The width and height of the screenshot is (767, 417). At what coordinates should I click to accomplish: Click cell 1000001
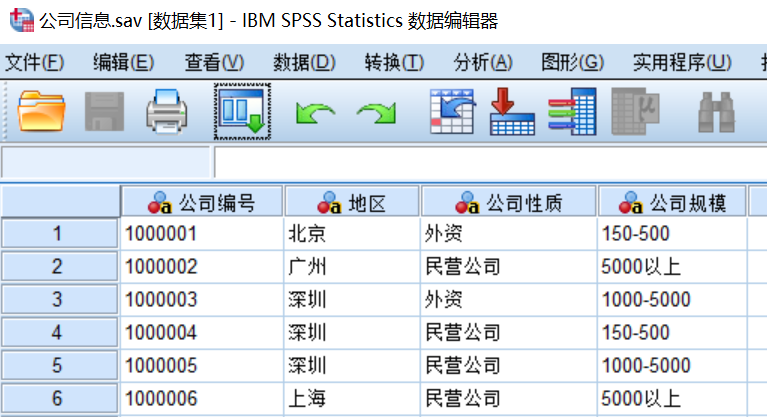202,233
